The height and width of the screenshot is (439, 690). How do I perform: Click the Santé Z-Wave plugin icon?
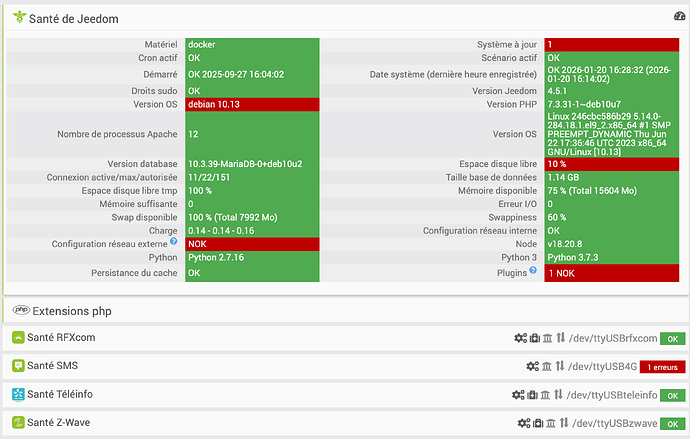click(x=18, y=423)
